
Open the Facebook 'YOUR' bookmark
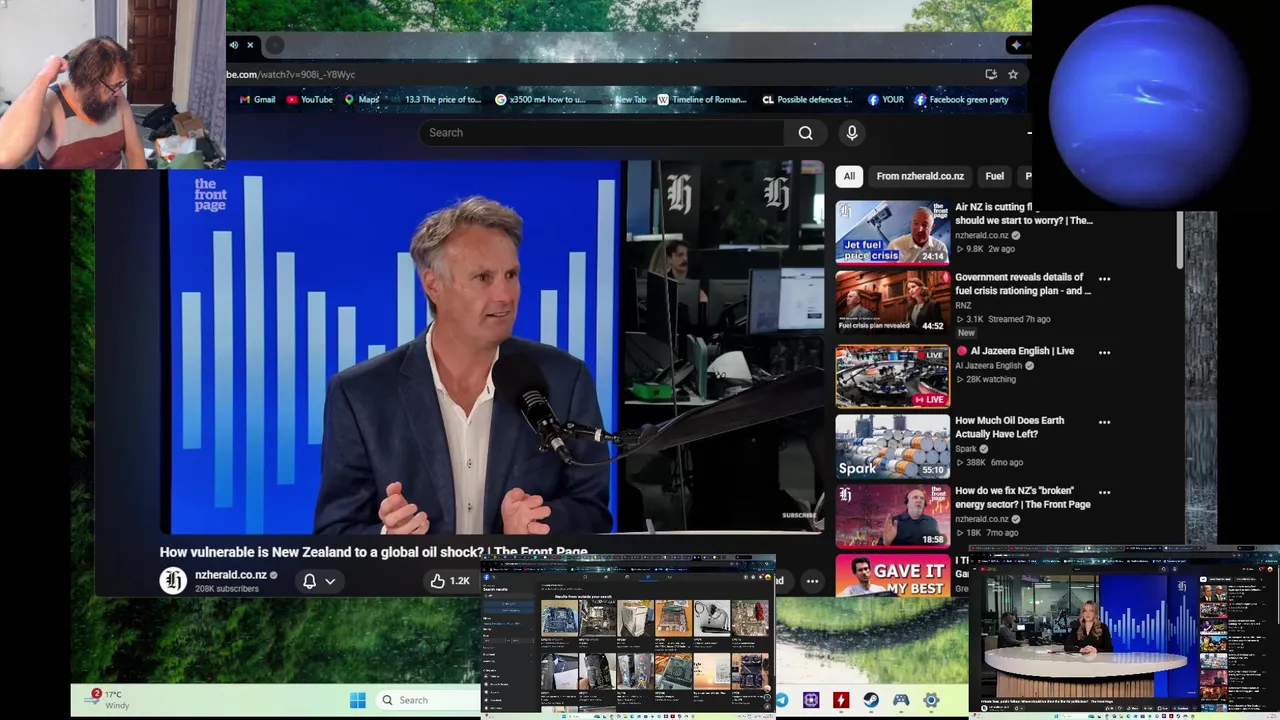point(886,100)
